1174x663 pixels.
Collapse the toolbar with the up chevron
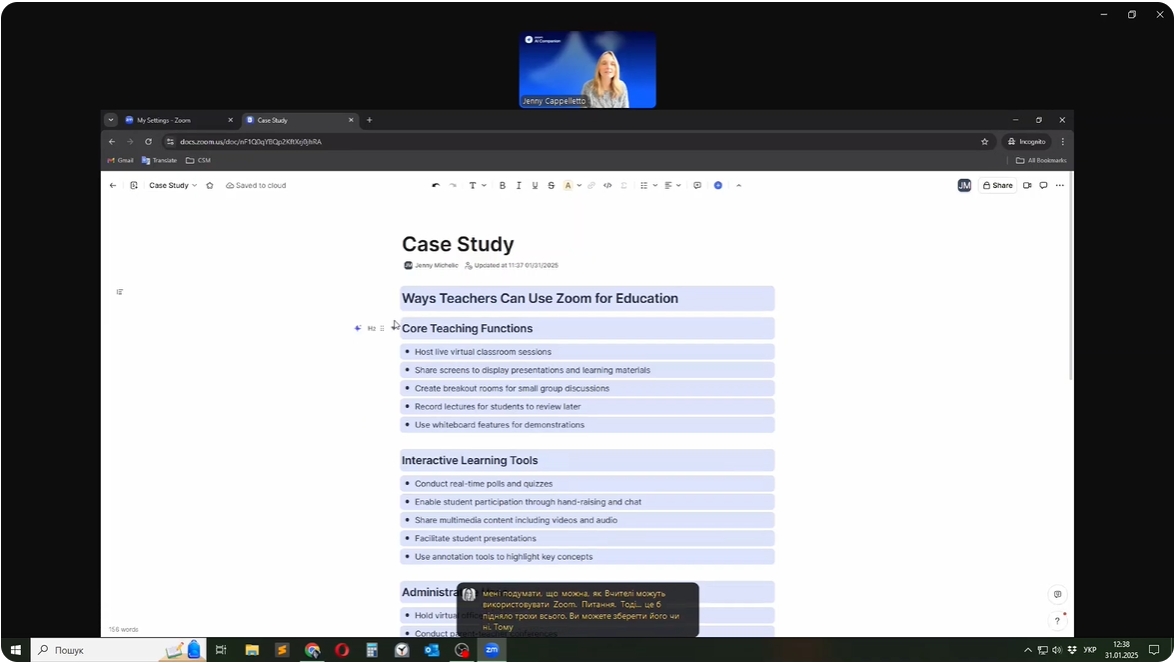[x=739, y=186]
